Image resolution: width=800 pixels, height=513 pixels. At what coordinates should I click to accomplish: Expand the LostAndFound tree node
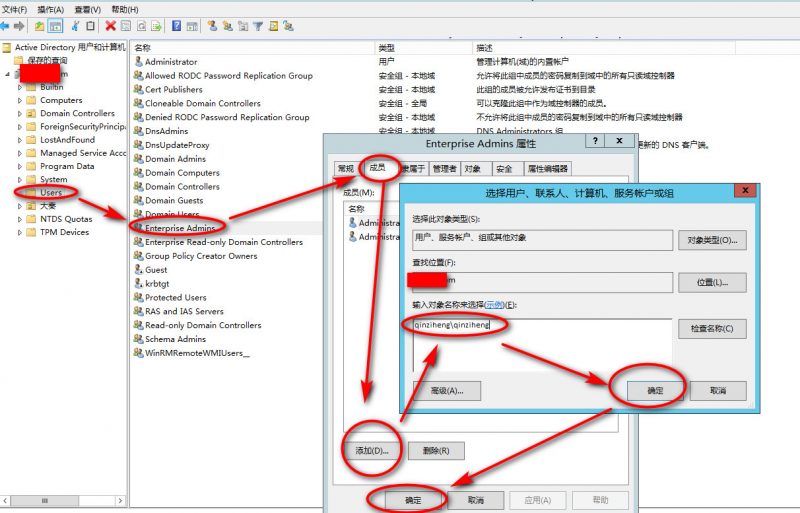point(20,140)
